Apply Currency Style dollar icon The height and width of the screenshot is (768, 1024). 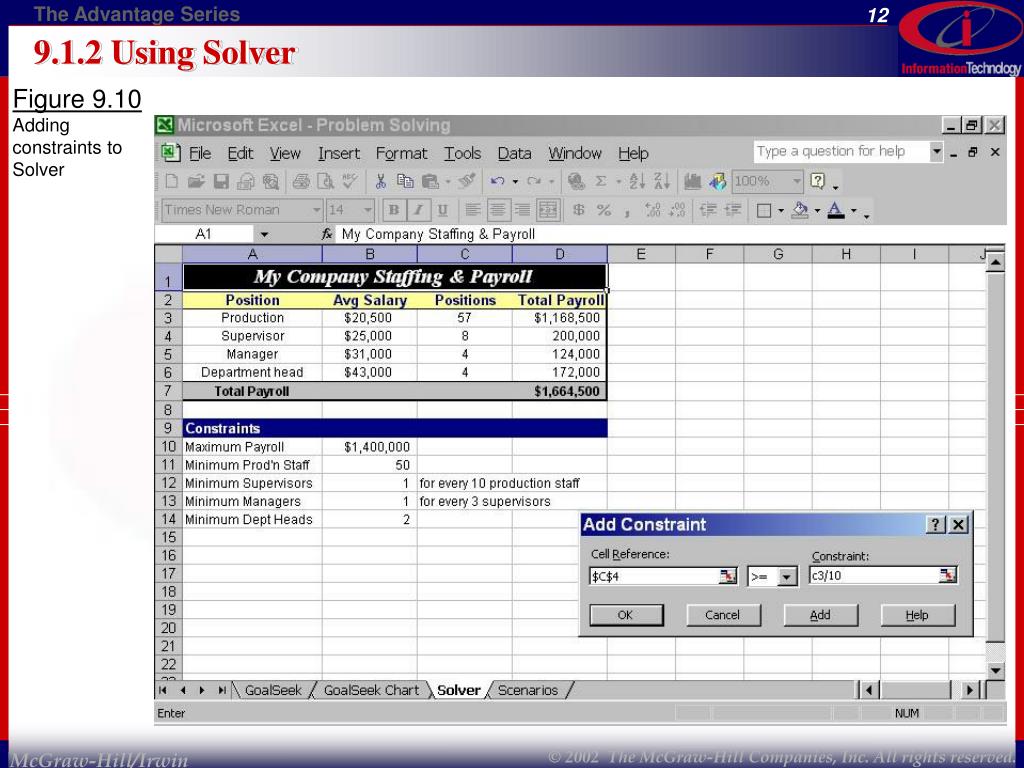pos(579,210)
